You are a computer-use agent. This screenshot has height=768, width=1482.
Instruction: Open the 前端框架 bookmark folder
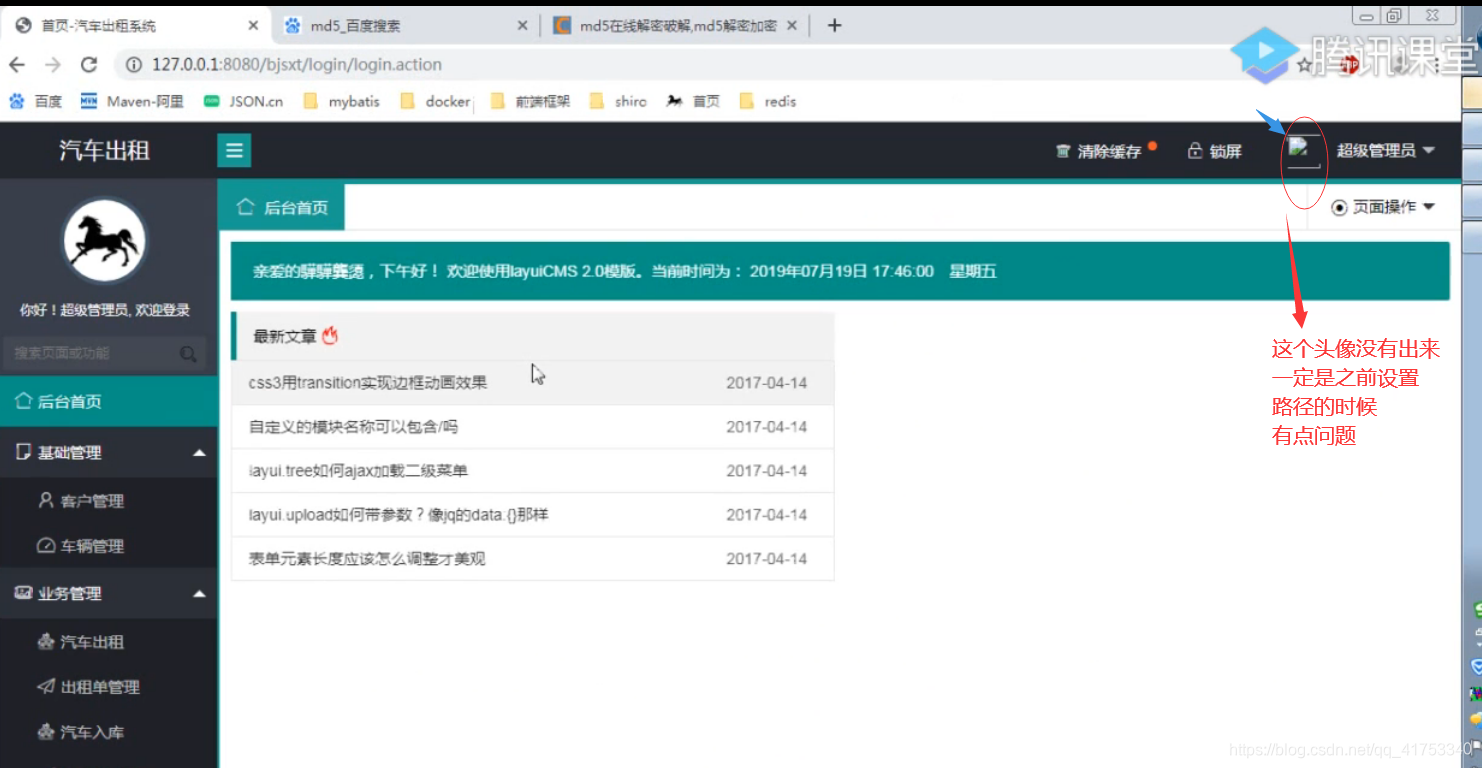click(x=530, y=101)
